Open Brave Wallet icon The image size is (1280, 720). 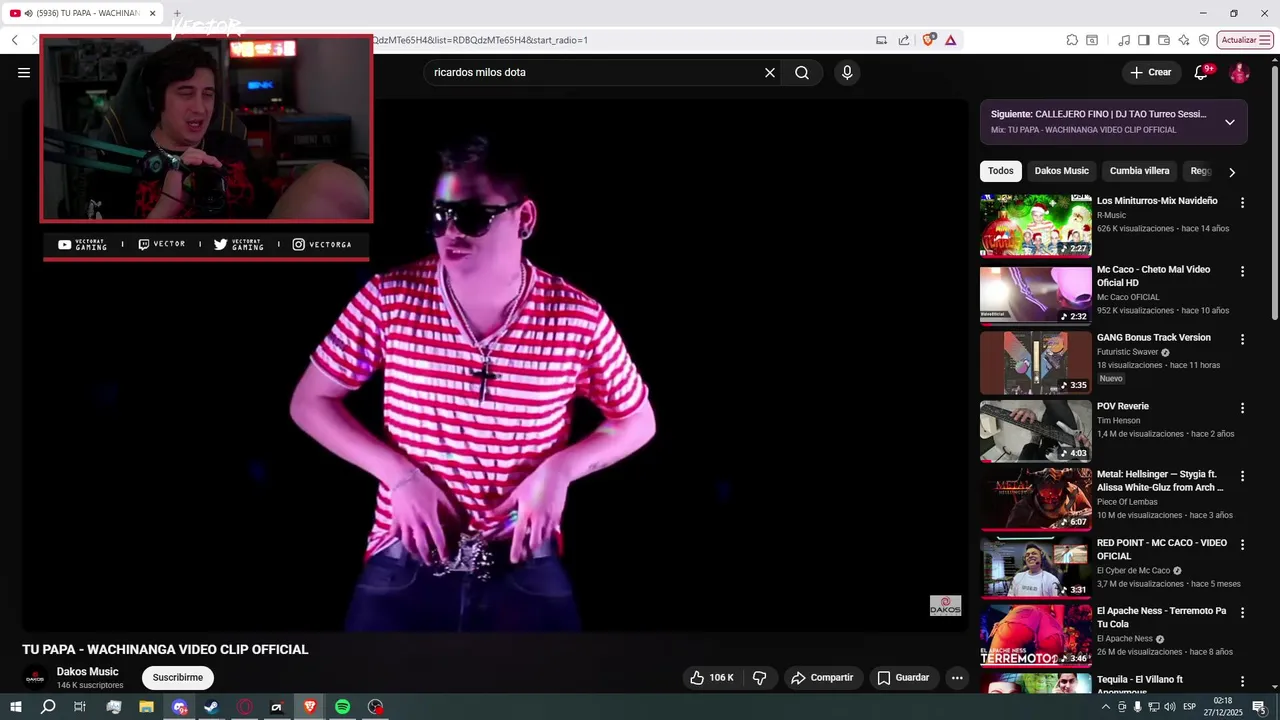click(x=1164, y=40)
